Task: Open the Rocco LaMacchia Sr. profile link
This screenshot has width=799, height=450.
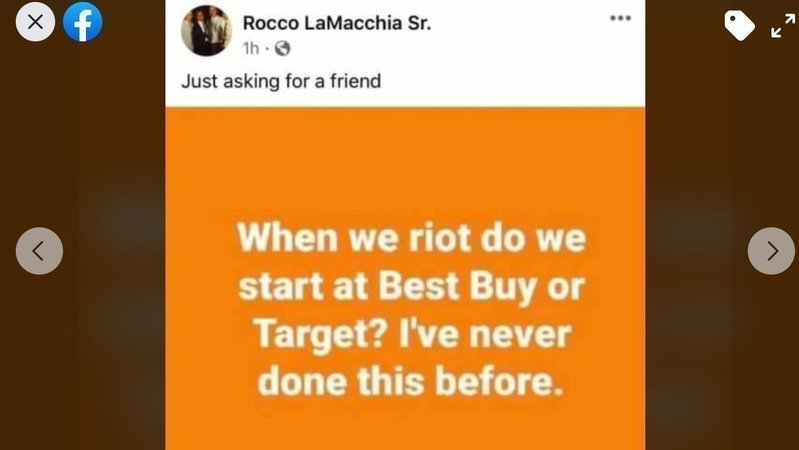Action: pyautogui.click(x=337, y=23)
